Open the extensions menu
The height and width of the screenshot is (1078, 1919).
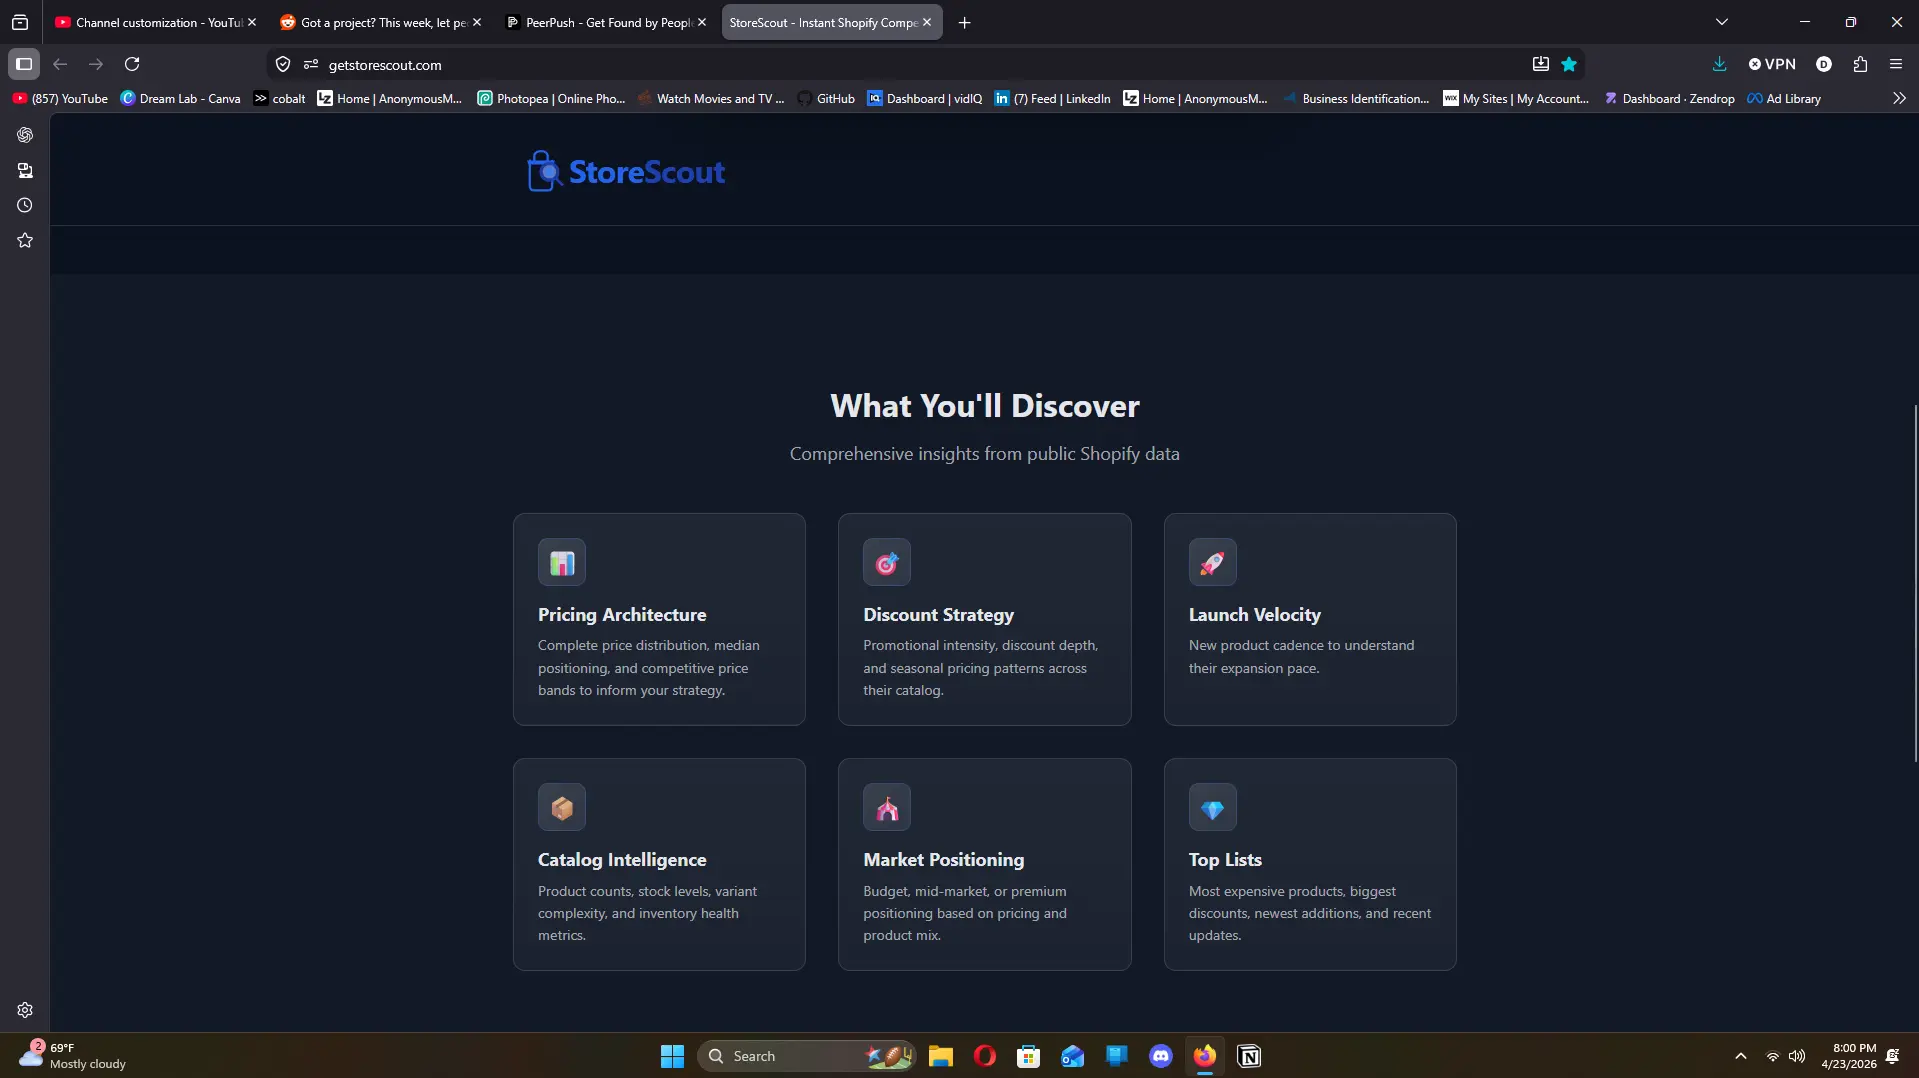pos(1860,64)
